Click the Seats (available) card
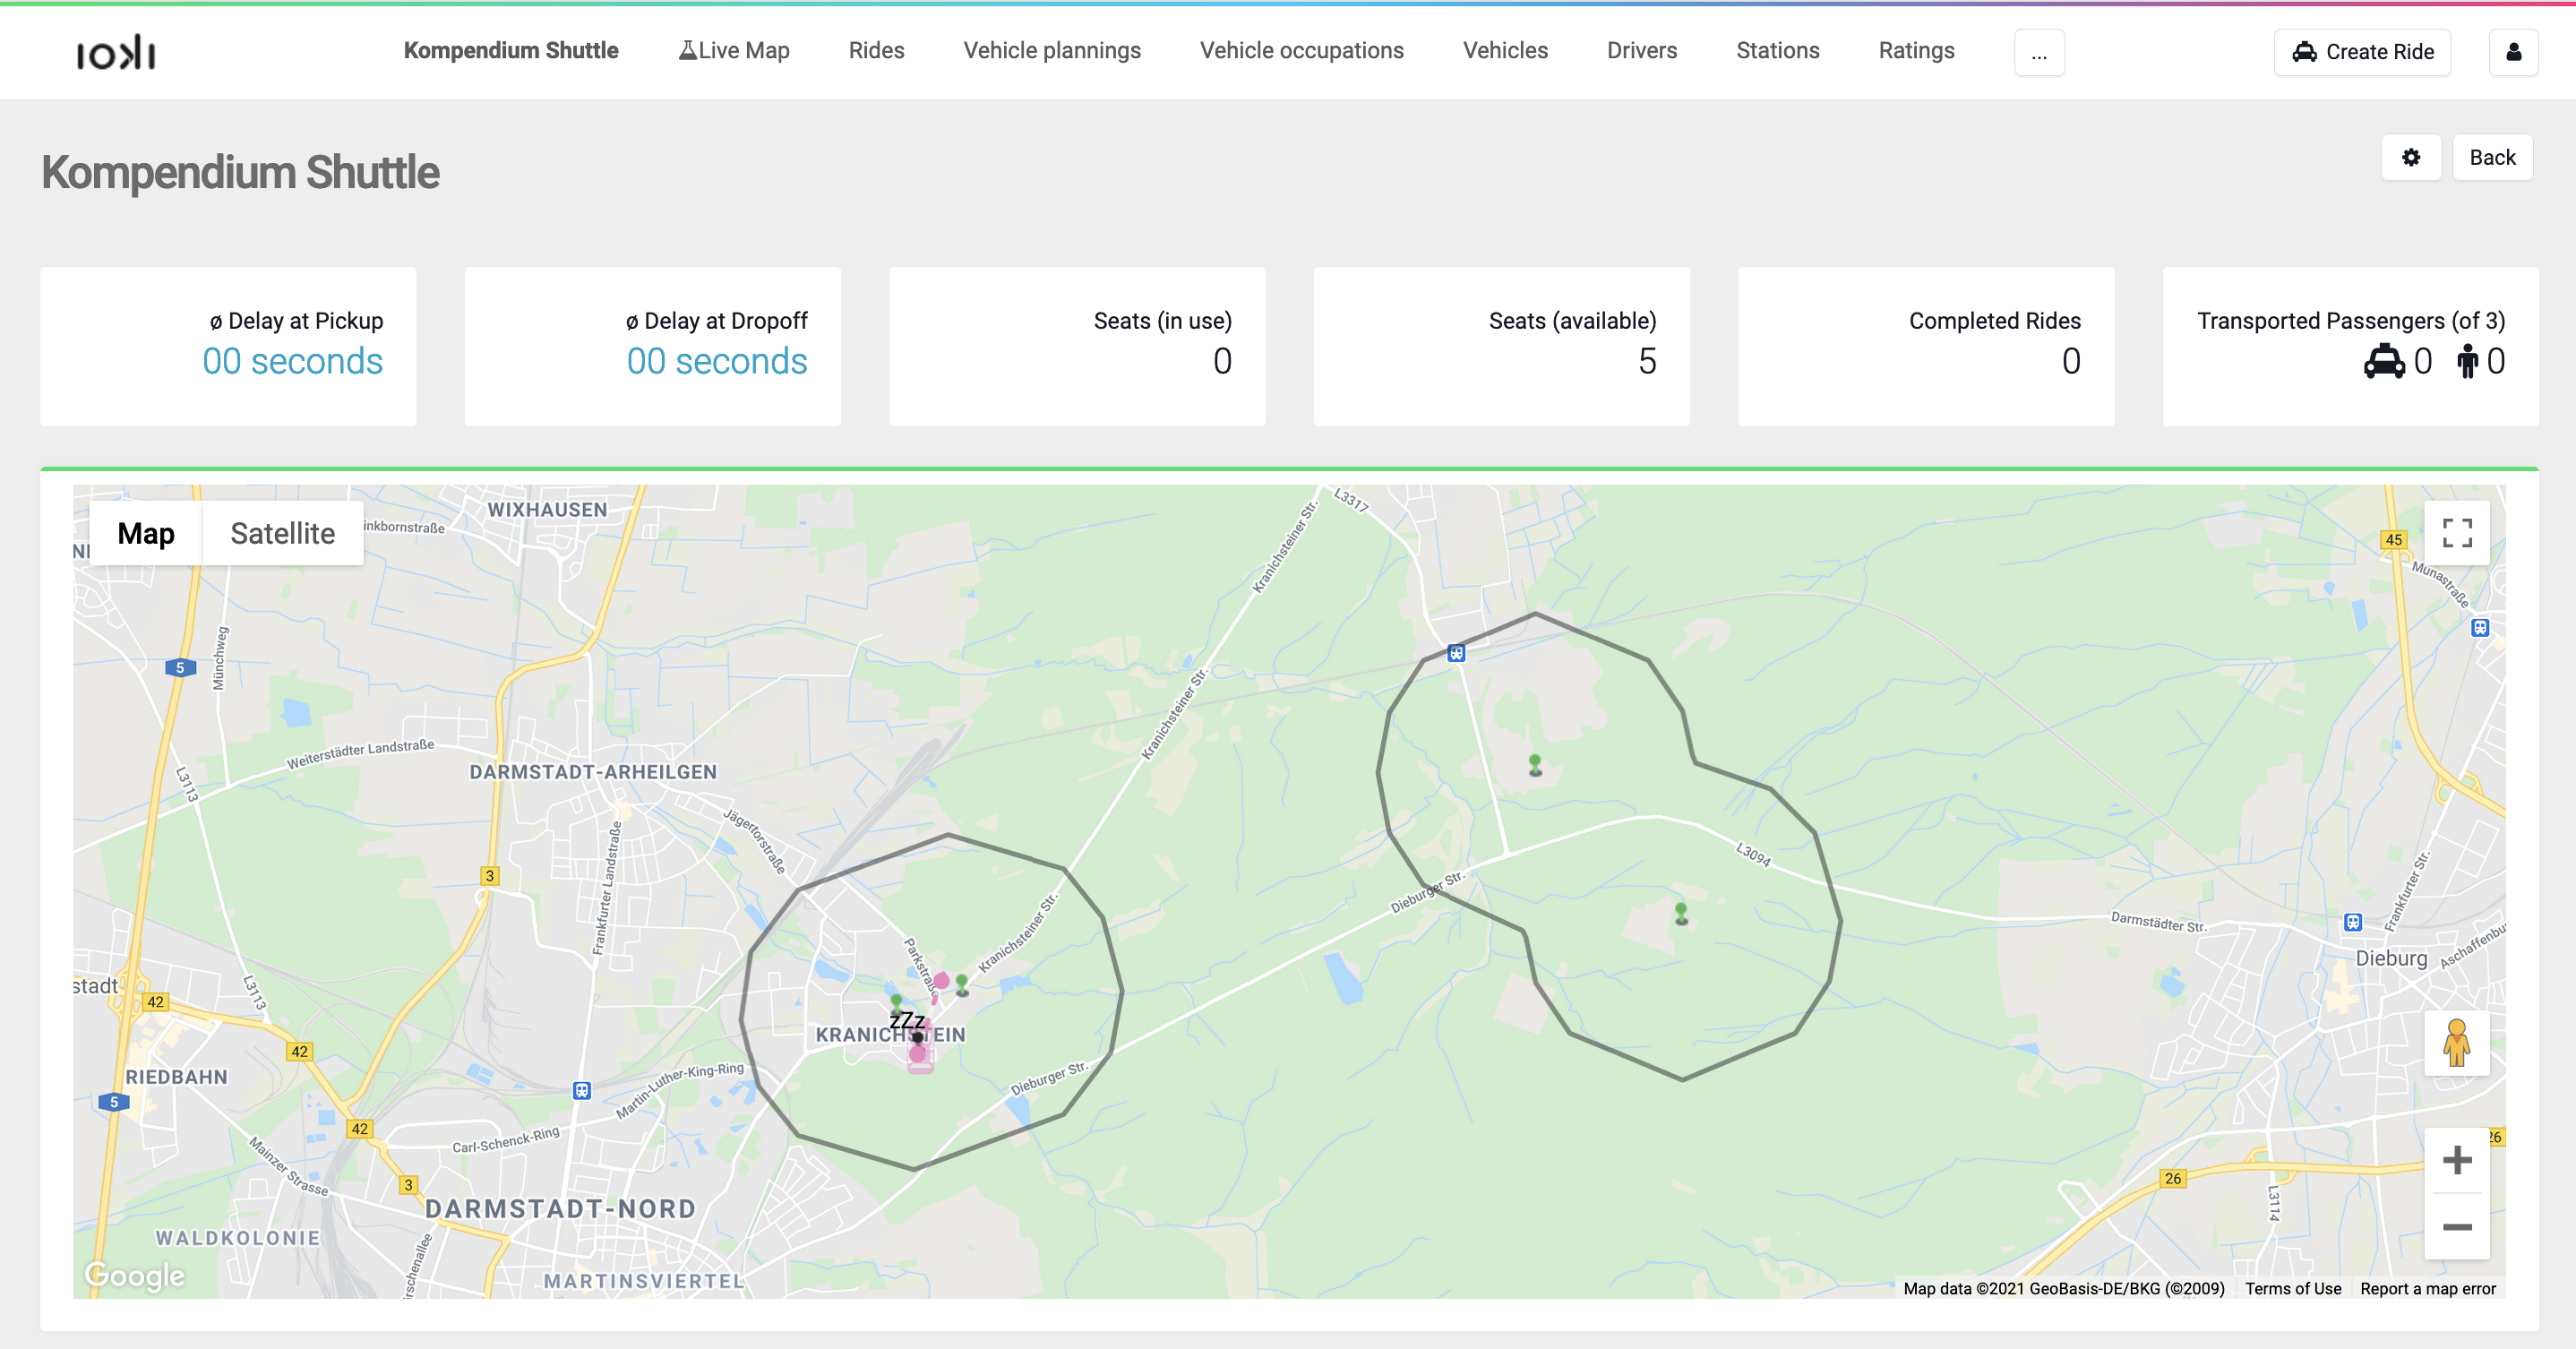Screen dimensions: 2576x1349 click(x=1501, y=346)
